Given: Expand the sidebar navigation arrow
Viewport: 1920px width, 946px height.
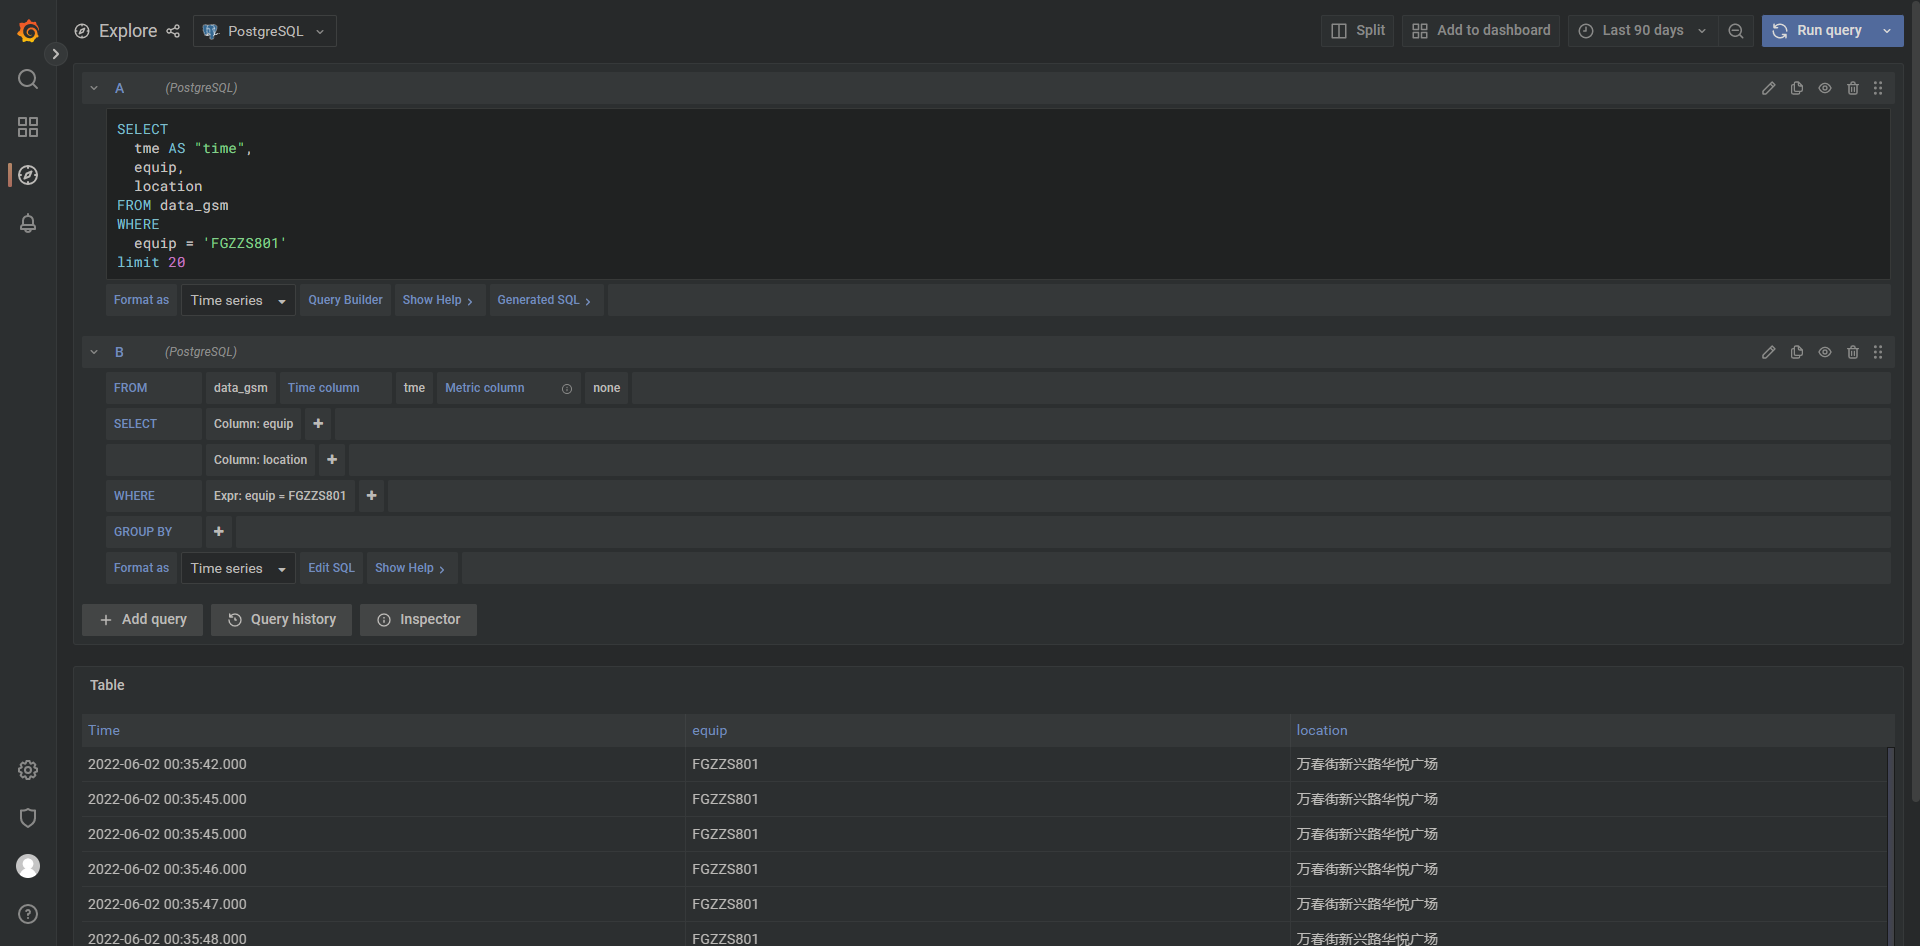Looking at the screenshot, I should click(56, 54).
